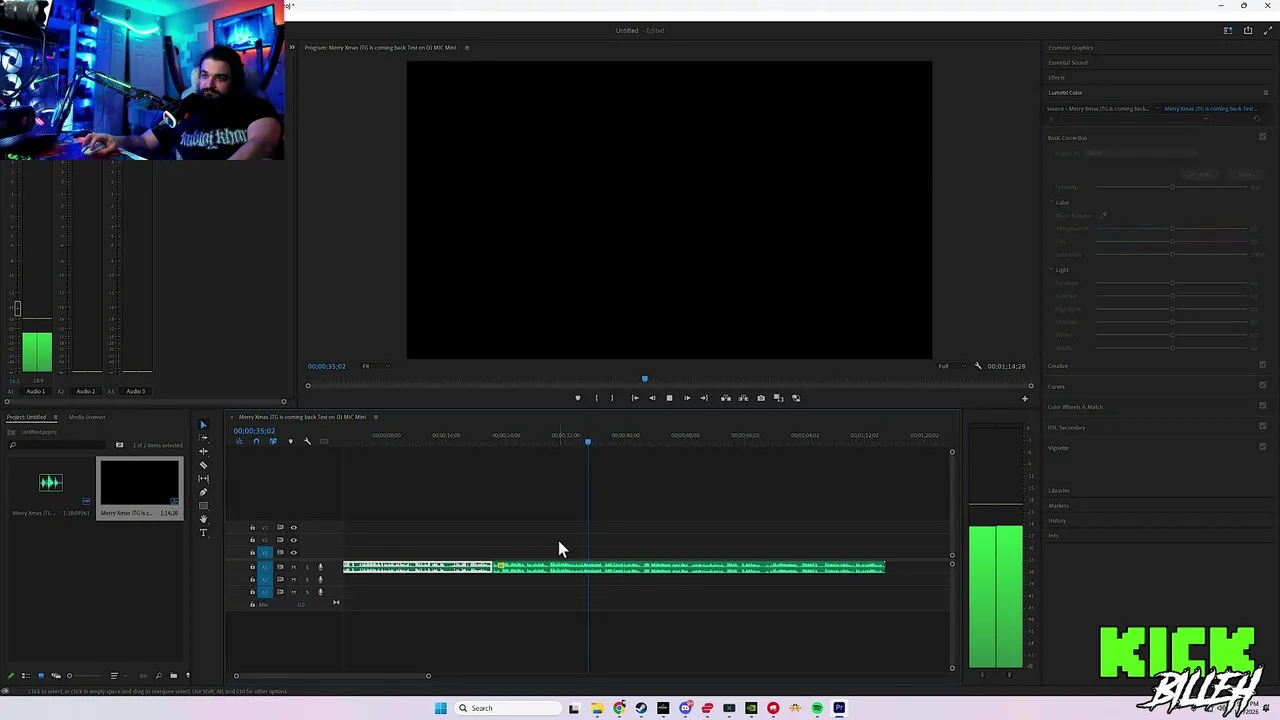Image resolution: width=1280 pixels, height=720 pixels.
Task: Select the Hand tool
Action: [x=203, y=519]
